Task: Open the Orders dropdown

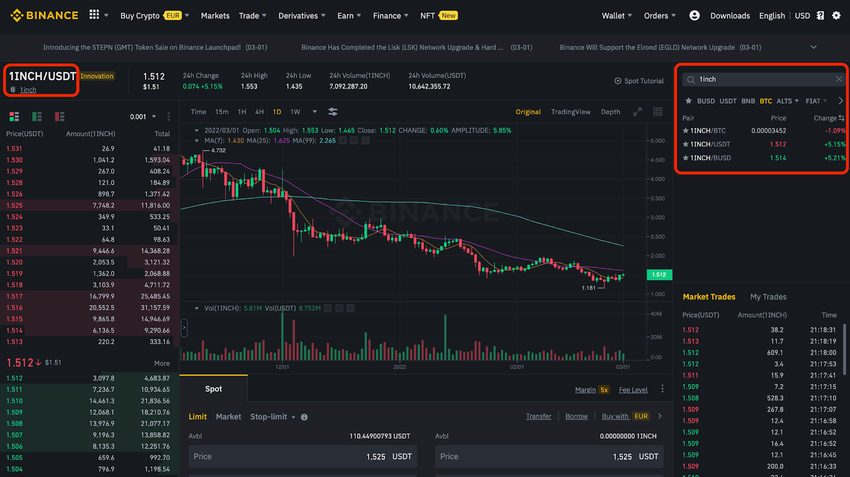Action: 660,16
